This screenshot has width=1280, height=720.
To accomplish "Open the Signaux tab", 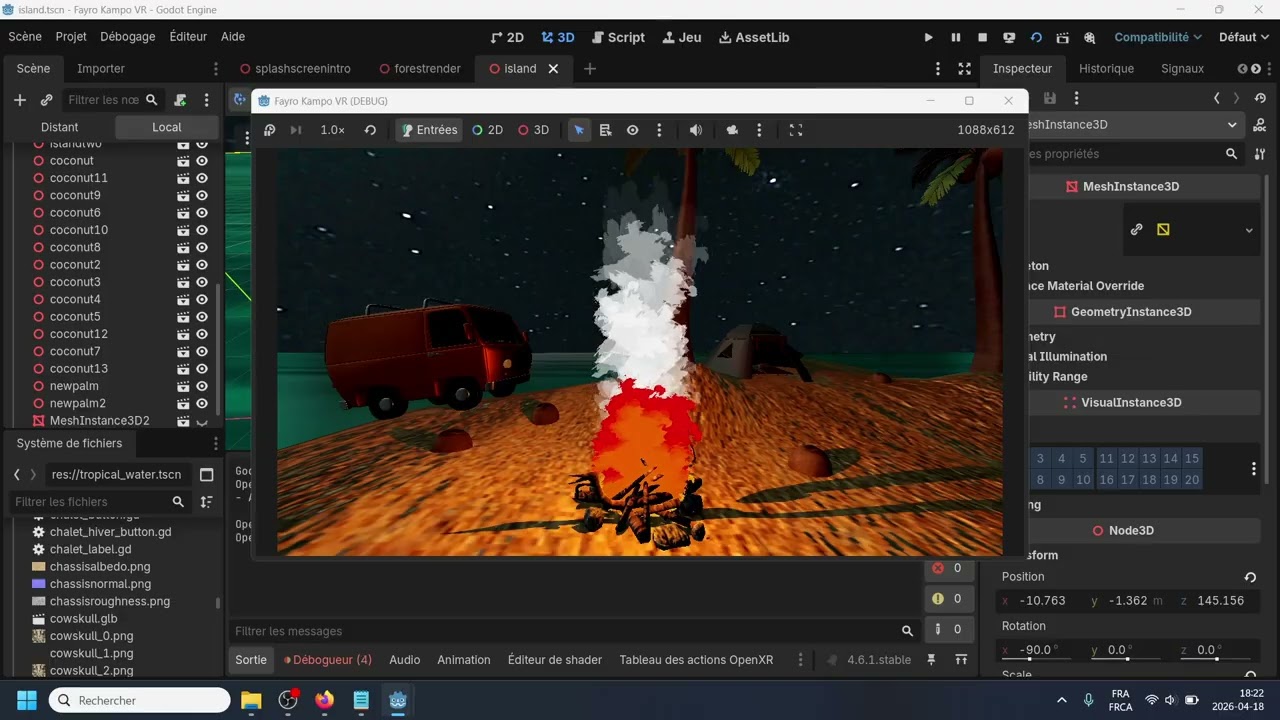I will [1182, 69].
